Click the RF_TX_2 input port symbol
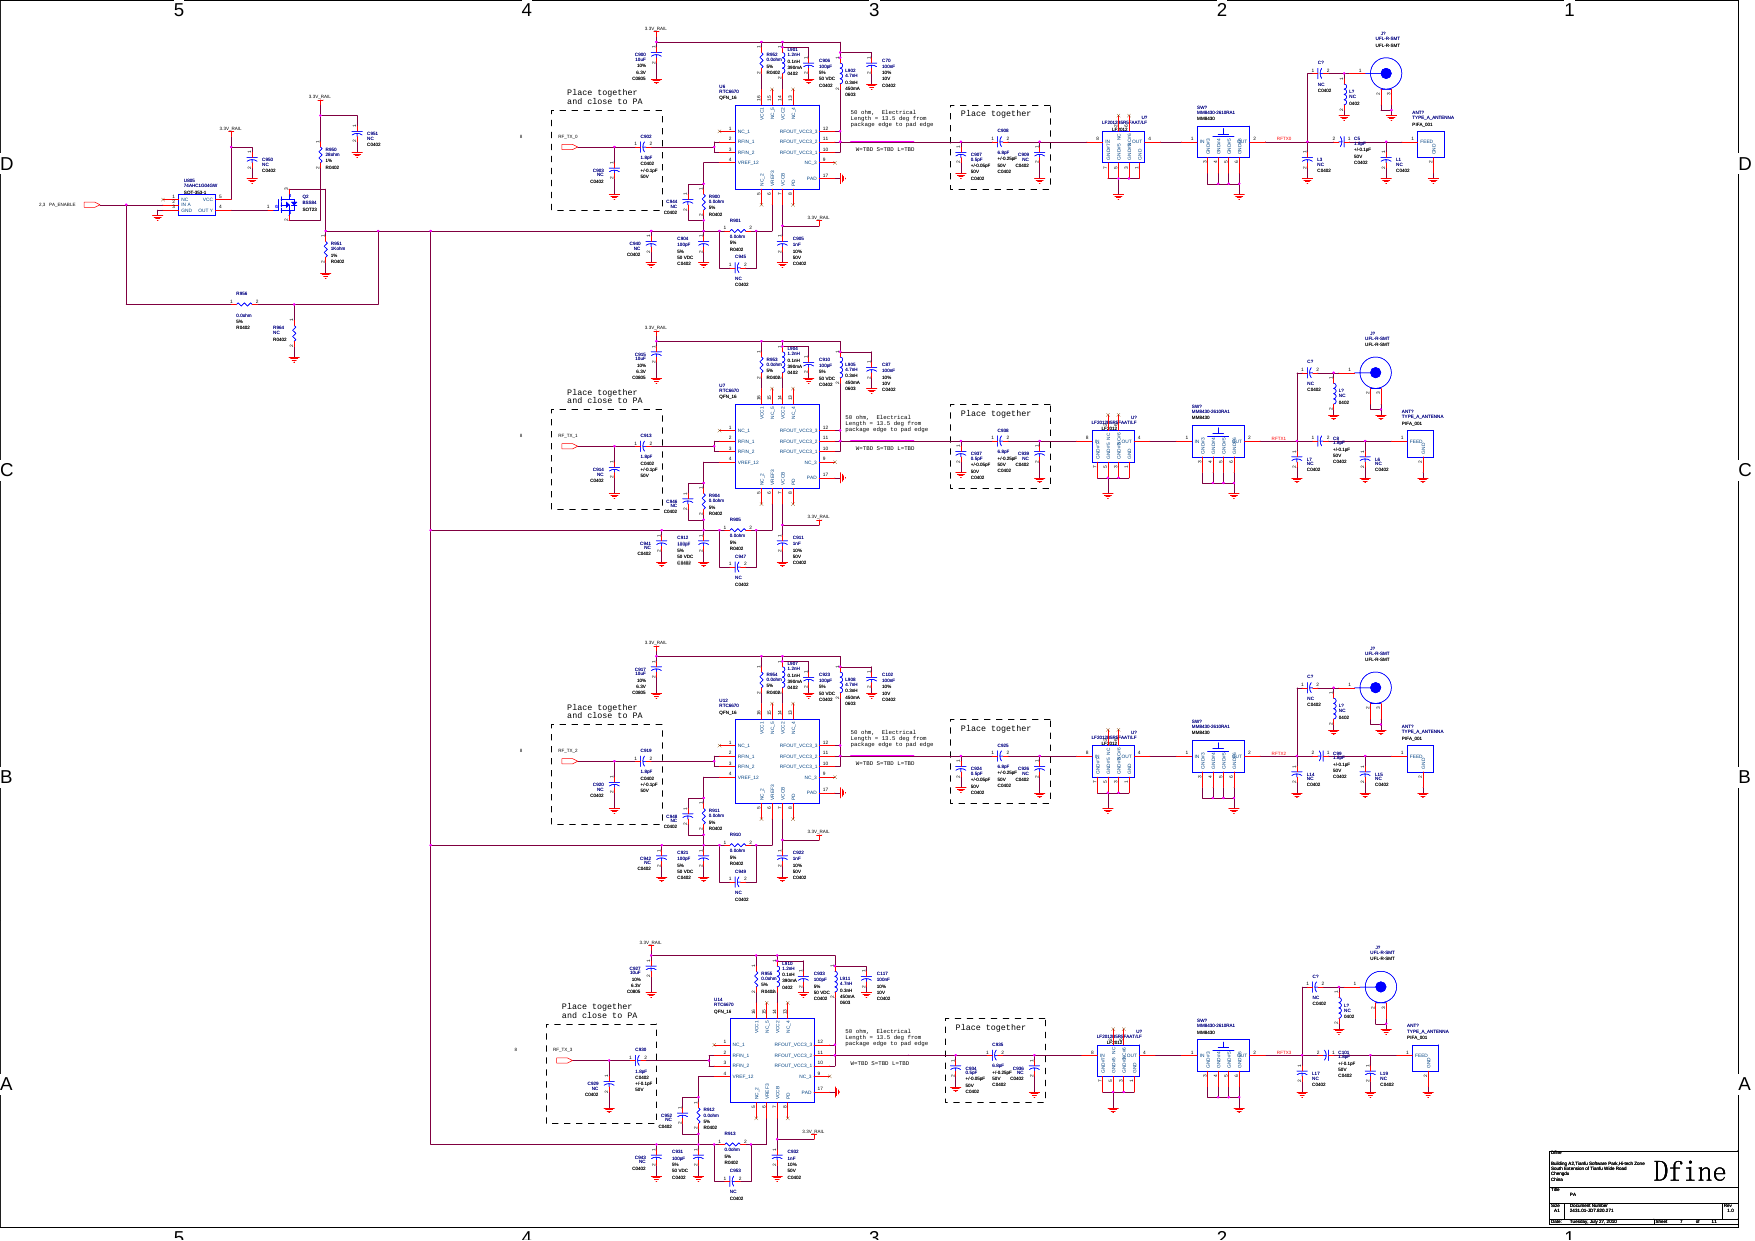This screenshot has width=1755, height=1241. click(570, 761)
